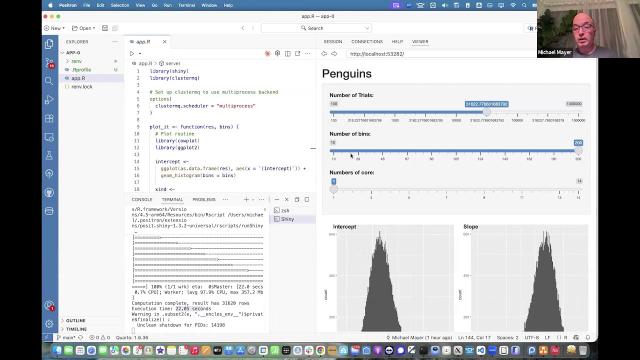Click the Numbers of core slider handle

(x=333, y=189)
